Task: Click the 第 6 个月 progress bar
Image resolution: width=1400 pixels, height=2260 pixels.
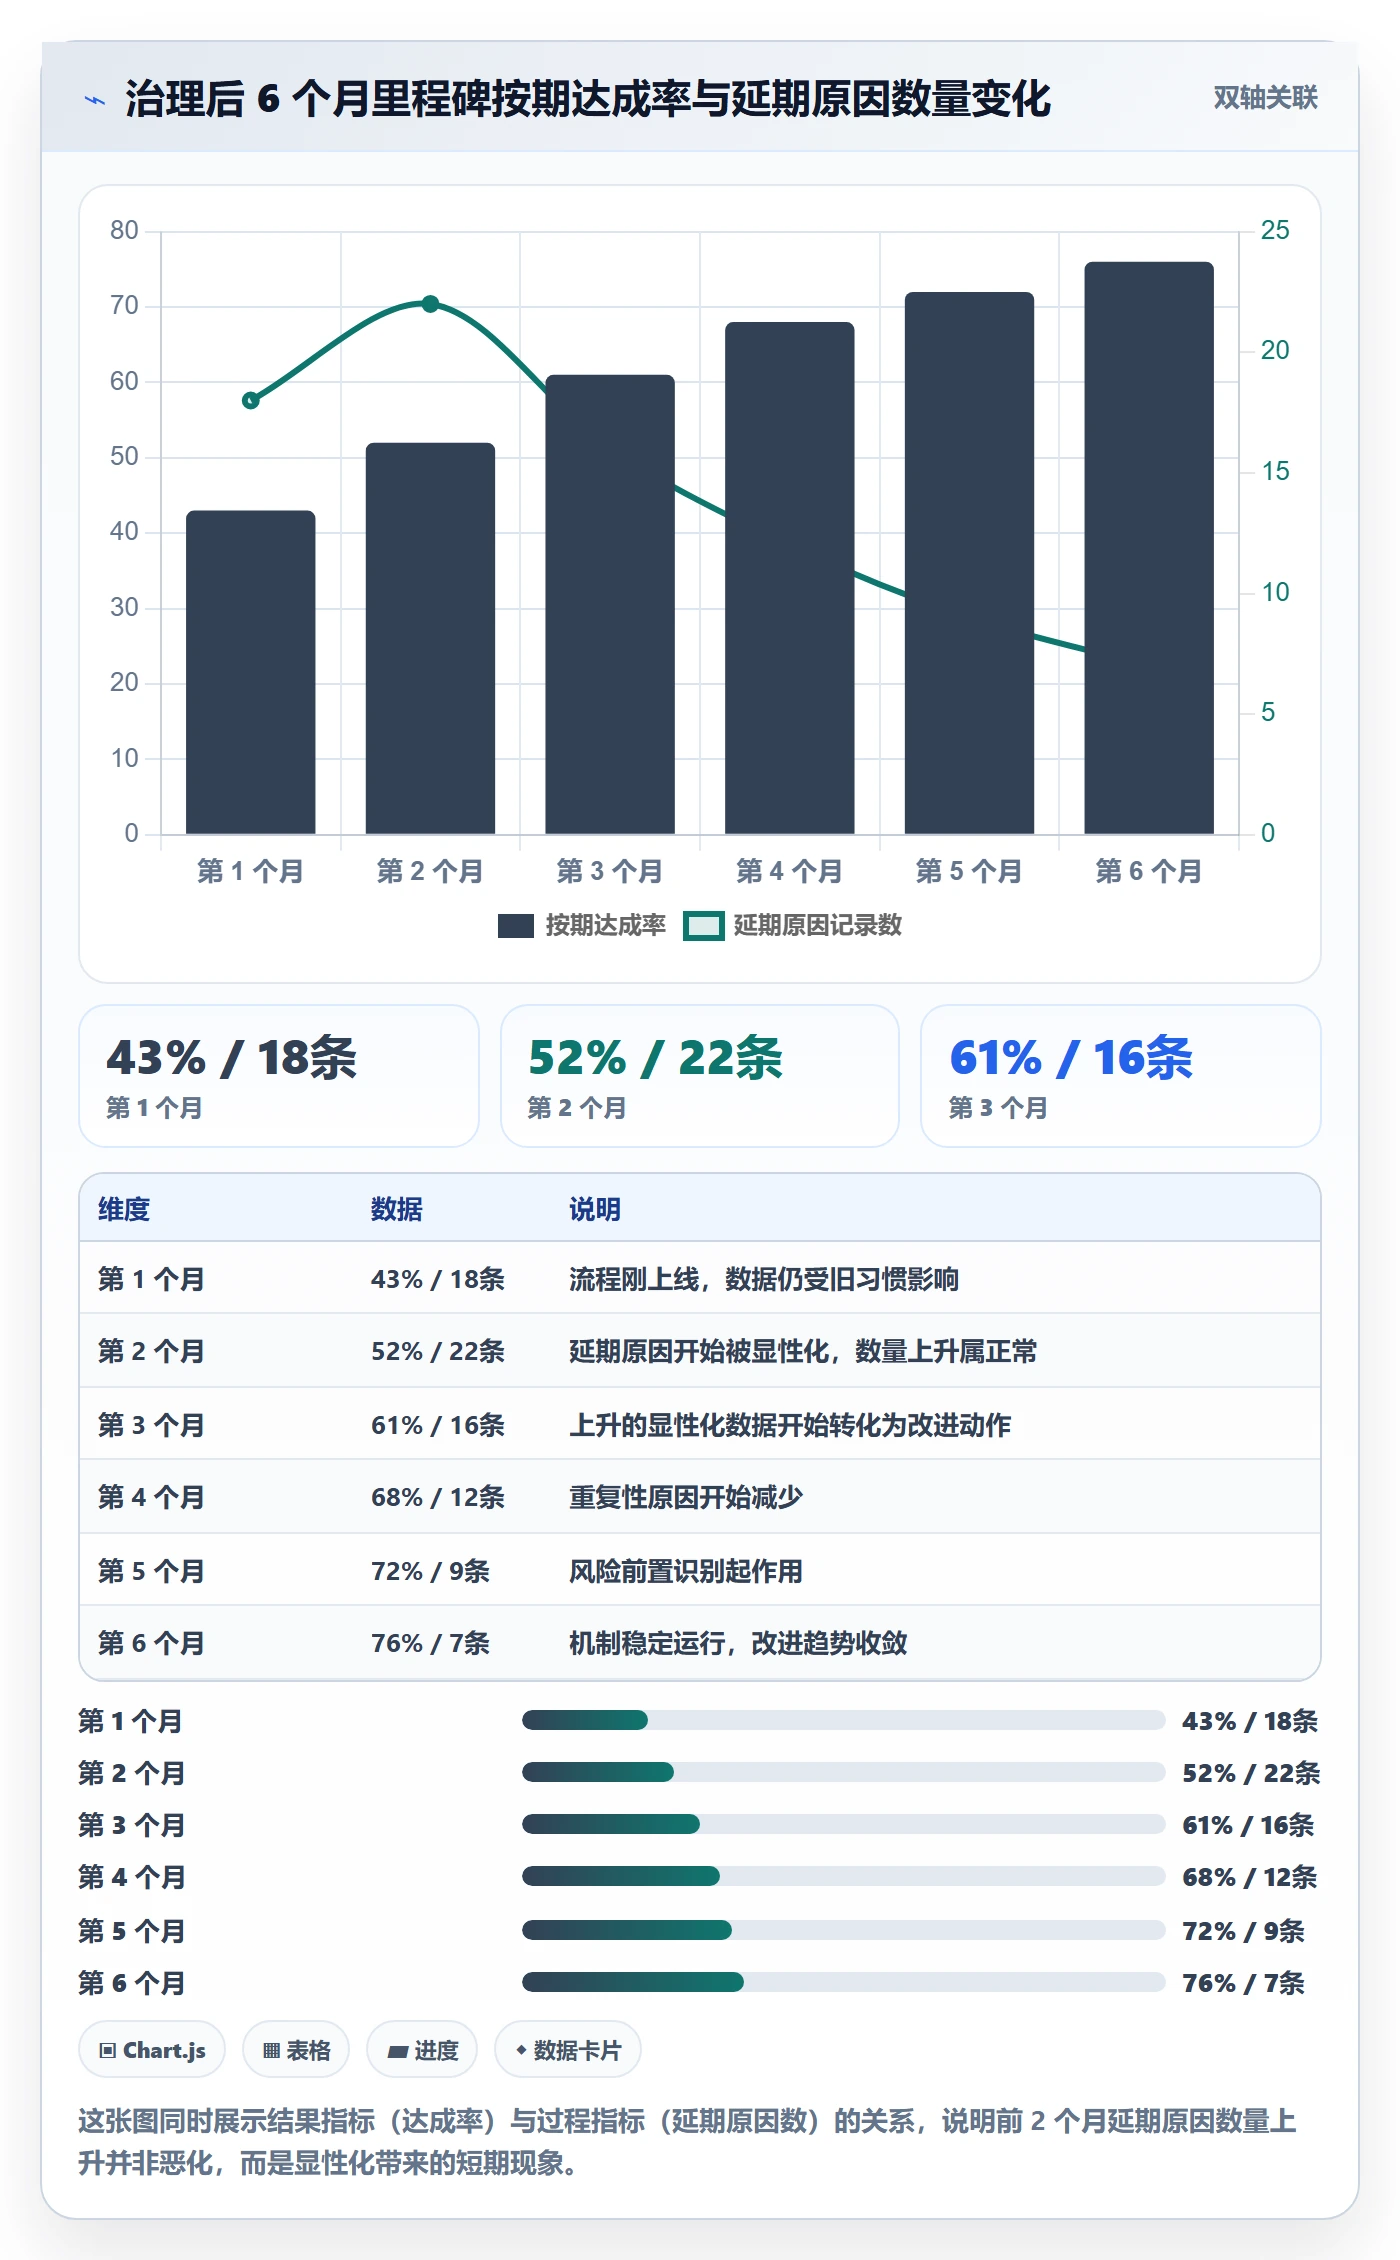Action: tap(843, 1982)
